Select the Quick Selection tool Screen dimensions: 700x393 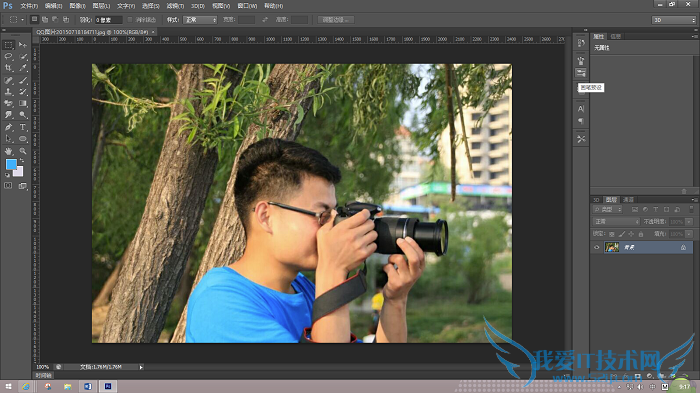pos(23,57)
